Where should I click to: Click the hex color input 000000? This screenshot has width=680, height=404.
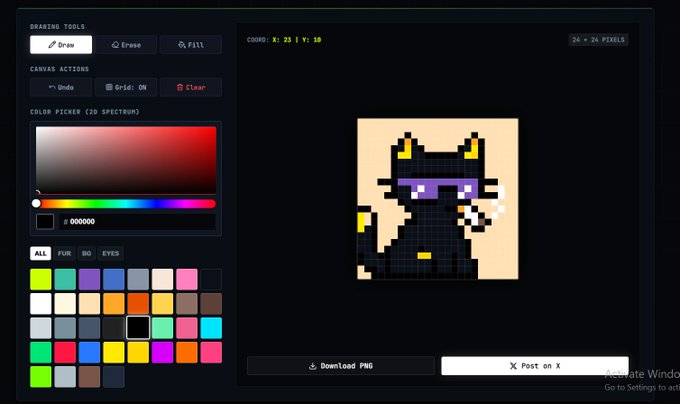point(137,222)
